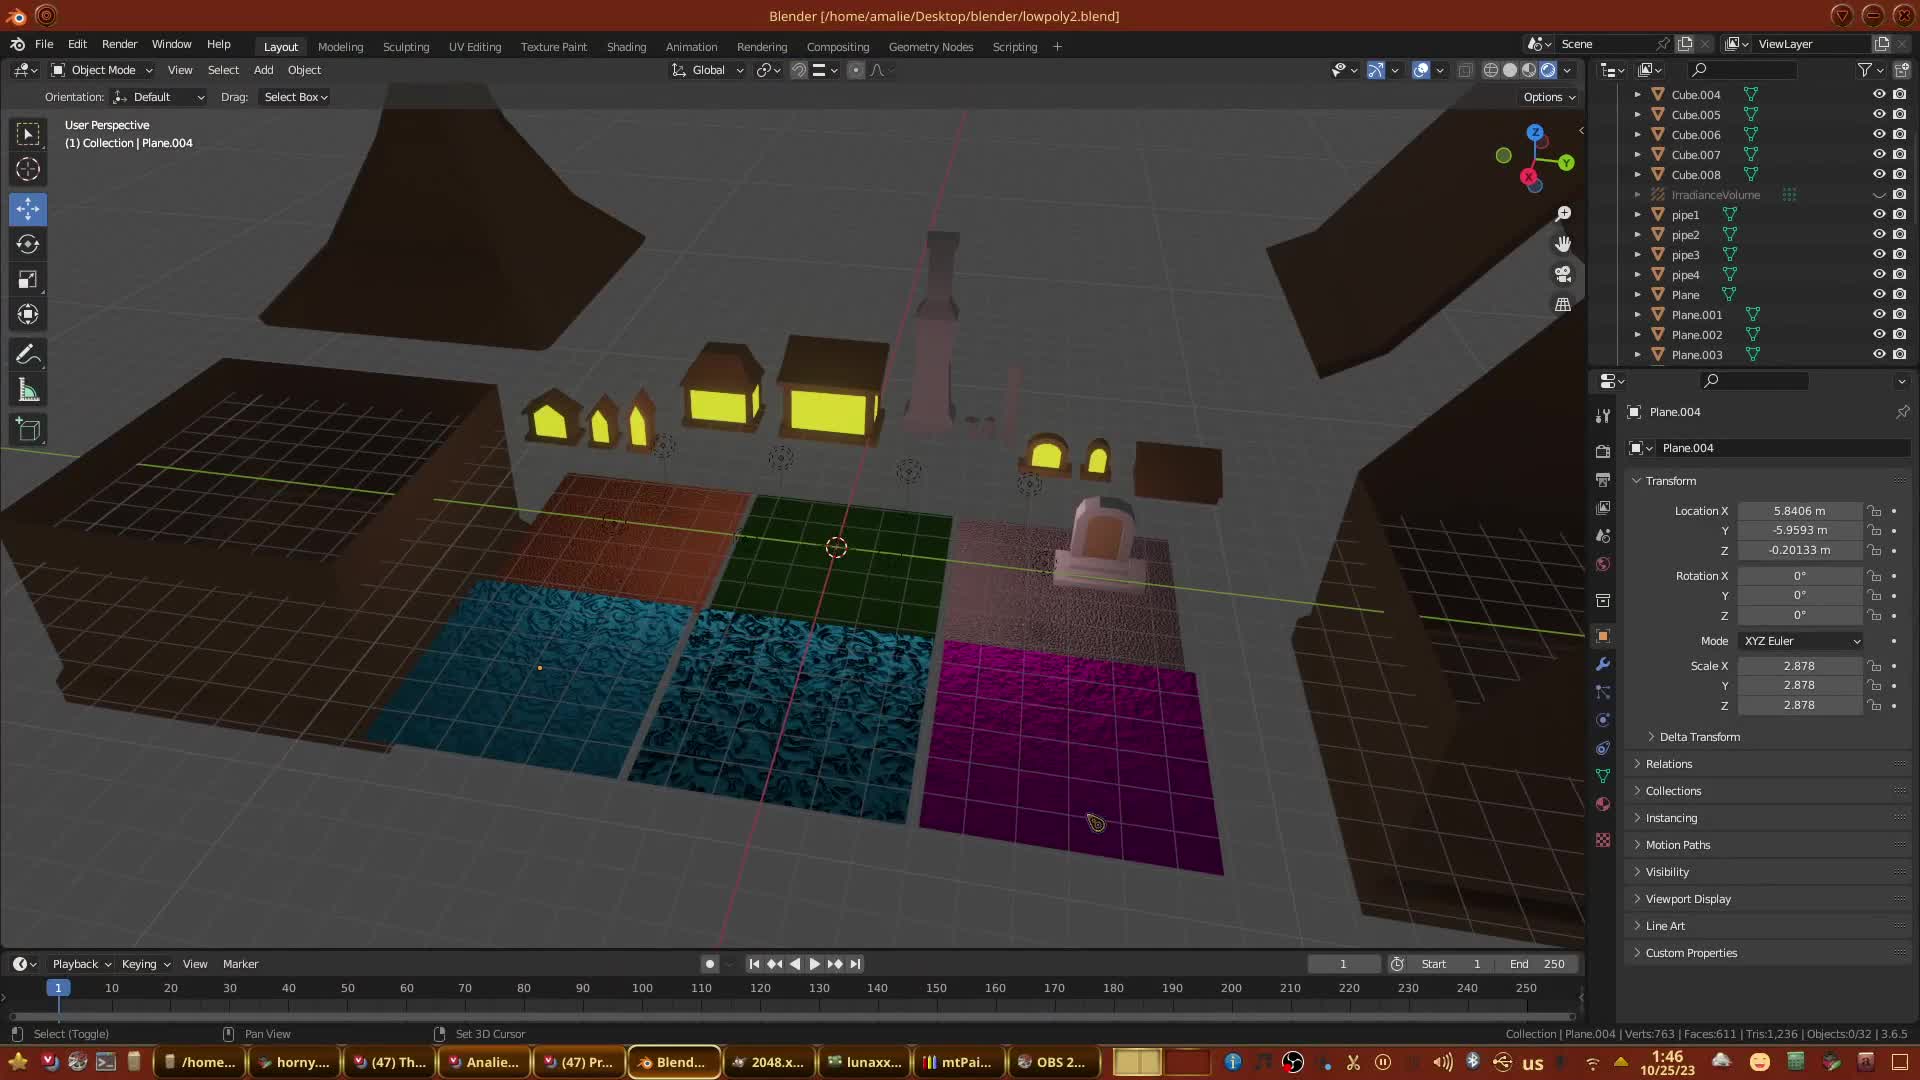Click the Options button in viewport header
This screenshot has width=1920, height=1080.
[1549, 97]
